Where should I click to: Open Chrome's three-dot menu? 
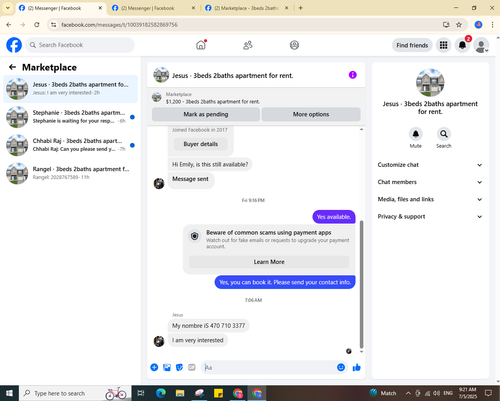tap(492, 25)
